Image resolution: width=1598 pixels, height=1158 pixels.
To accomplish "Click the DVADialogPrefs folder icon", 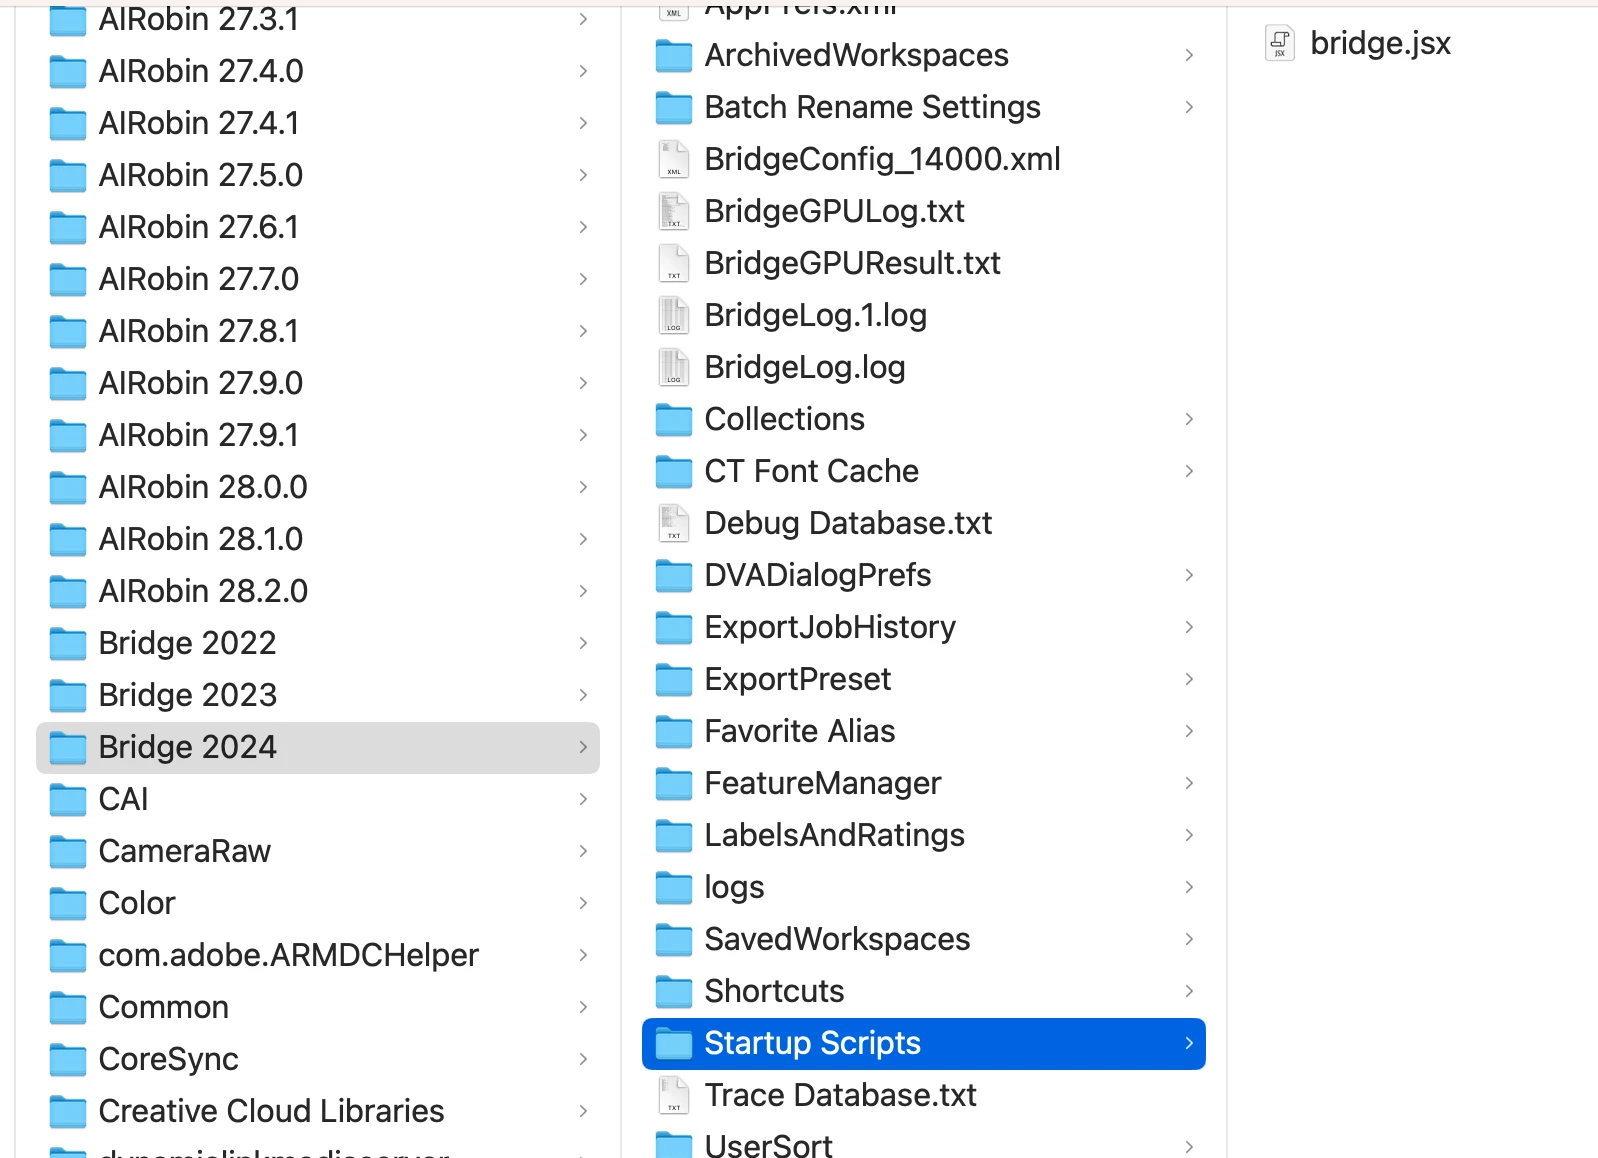I will point(673,576).
